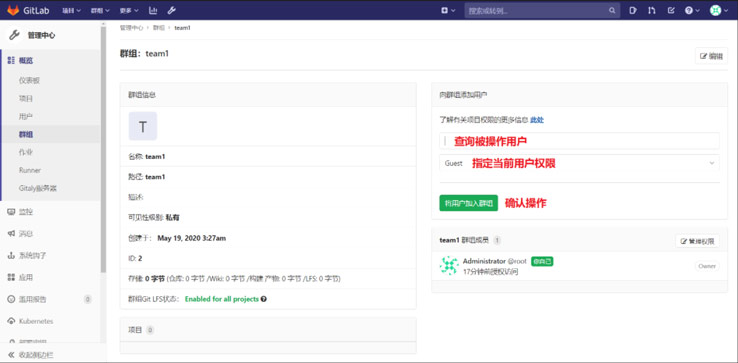Expand the user avatar menu
The width and height of the screenshot is (738, 363).
click(x=719, y=10)
